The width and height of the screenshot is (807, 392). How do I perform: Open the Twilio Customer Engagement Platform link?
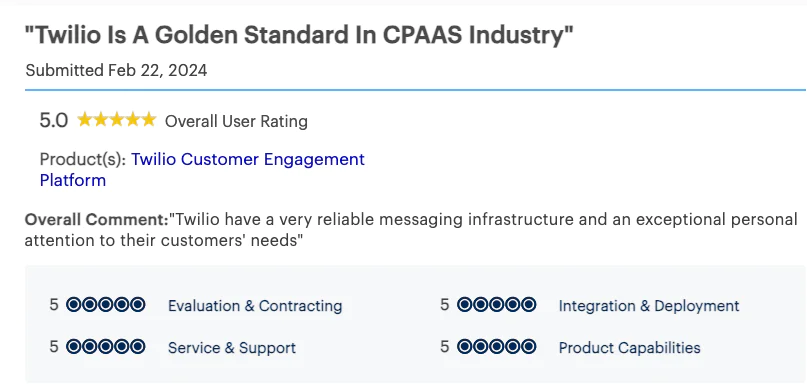pyautogui.click(x=202, y=170)
